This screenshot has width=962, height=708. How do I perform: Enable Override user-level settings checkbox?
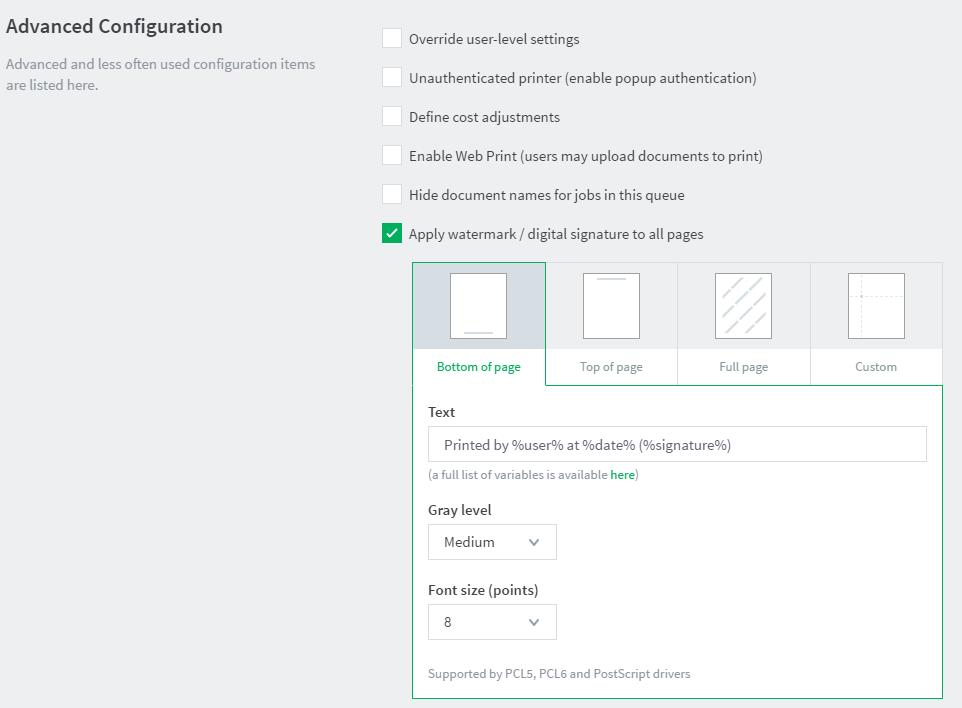[392, 38]
